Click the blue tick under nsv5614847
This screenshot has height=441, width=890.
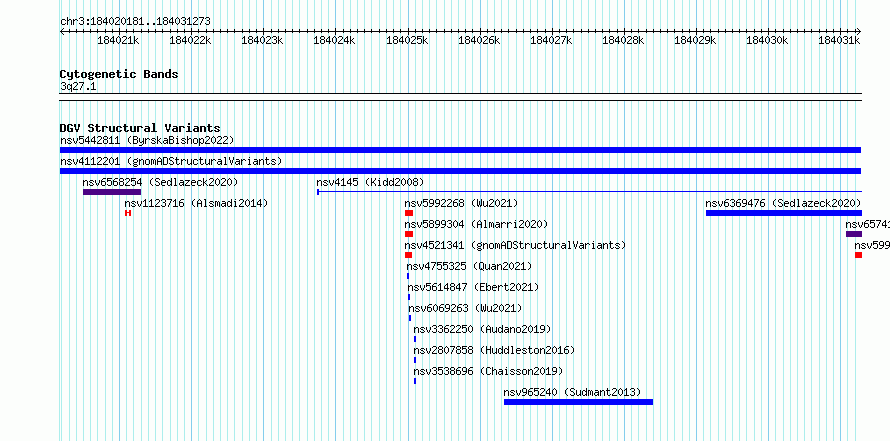(409, 297)
